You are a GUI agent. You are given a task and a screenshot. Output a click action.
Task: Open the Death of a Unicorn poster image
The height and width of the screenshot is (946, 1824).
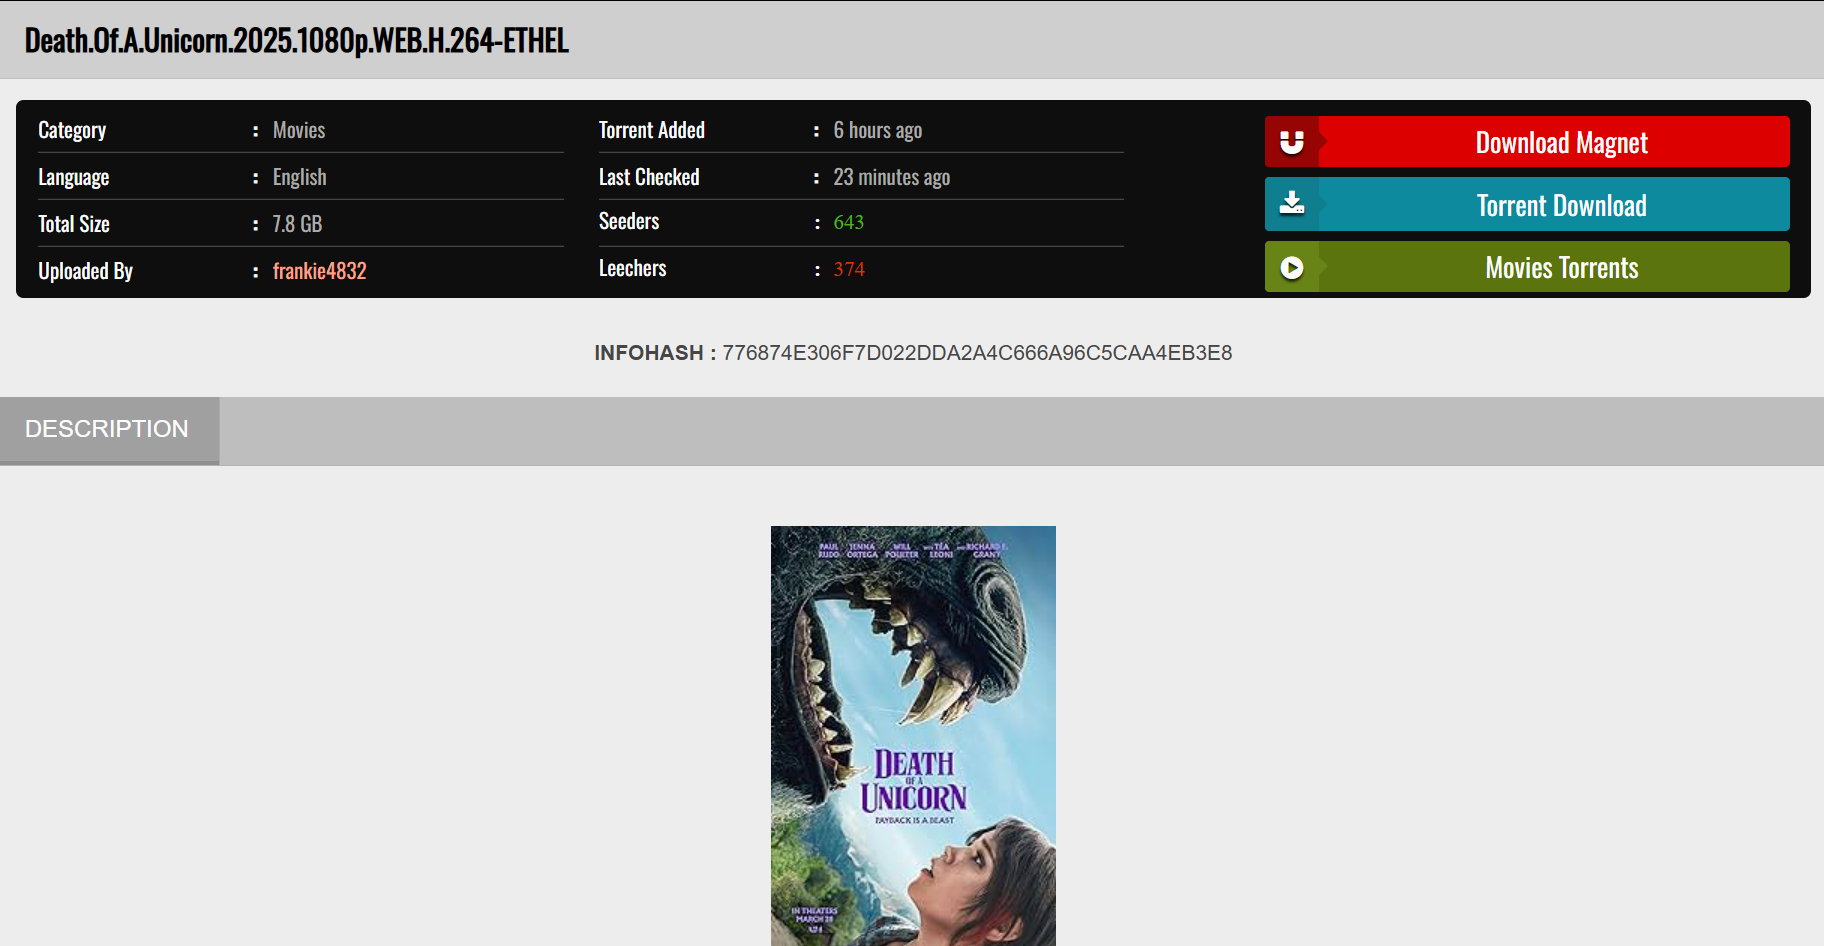pos(913,736)
